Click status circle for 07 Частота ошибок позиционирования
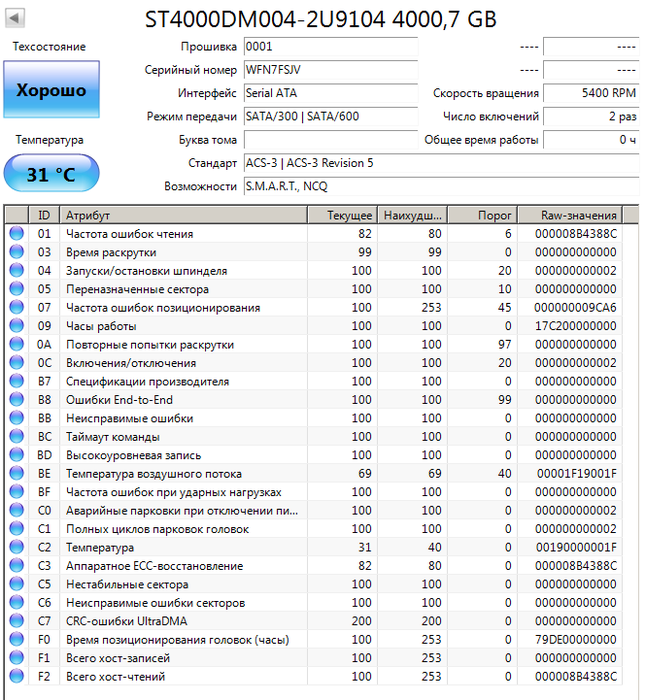The height and width of the screenshot is (700, 646). pos(17,307)
